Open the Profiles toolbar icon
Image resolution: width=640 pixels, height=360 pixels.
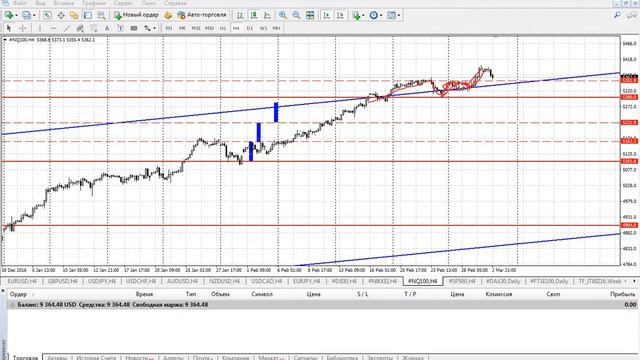coord(27,16)
